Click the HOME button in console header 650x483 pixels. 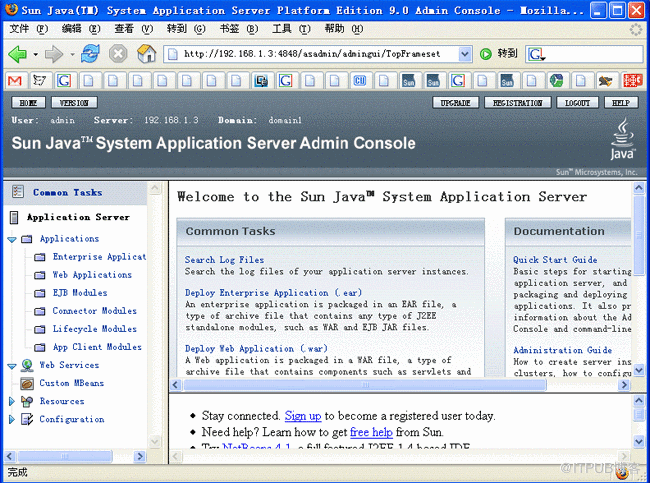coord(28,102)
